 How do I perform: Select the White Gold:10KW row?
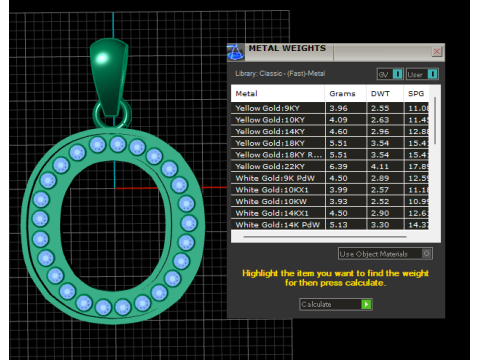pyautogui.click(x=330, y=201)
